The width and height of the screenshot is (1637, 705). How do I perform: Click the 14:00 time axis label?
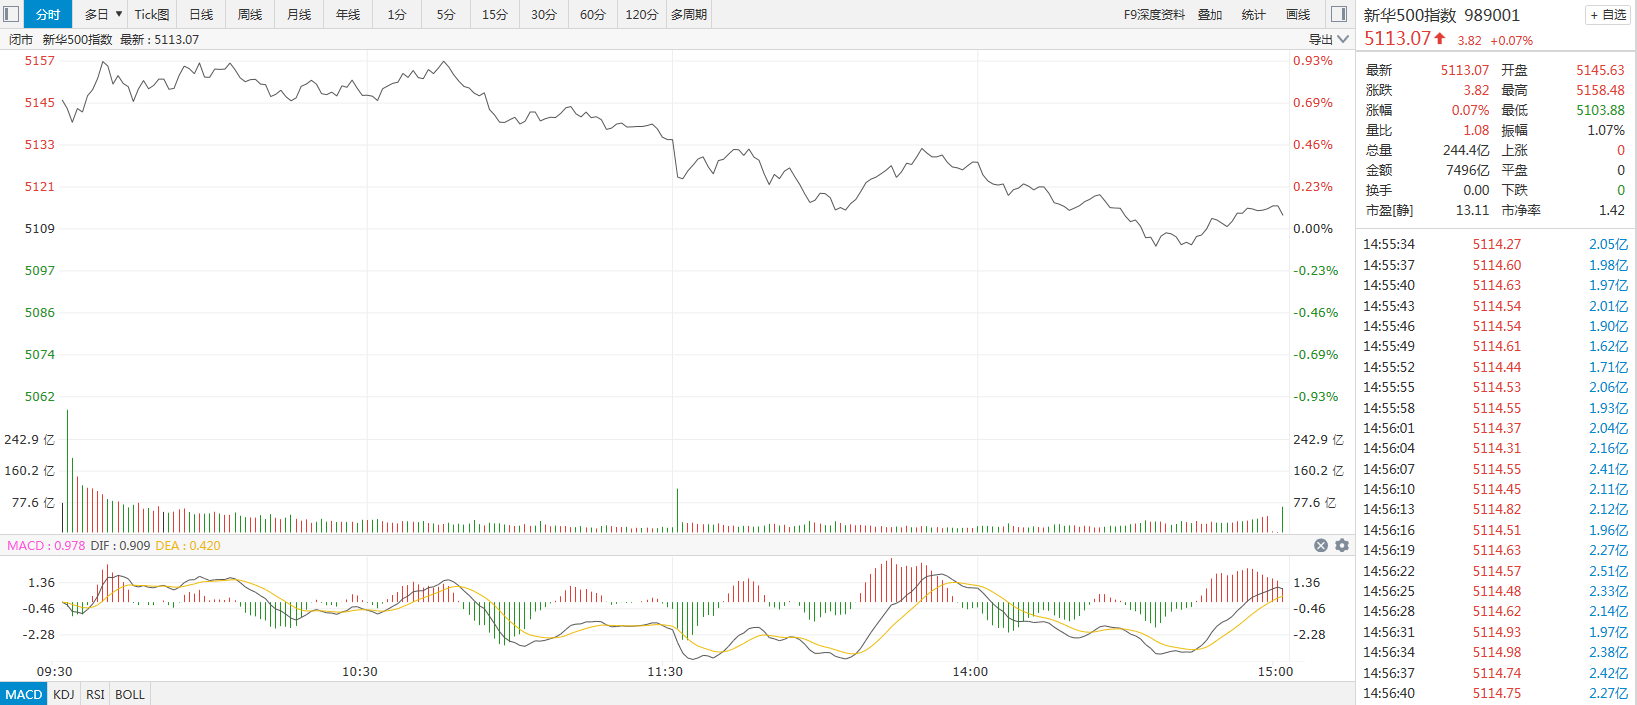coord(970,671)
